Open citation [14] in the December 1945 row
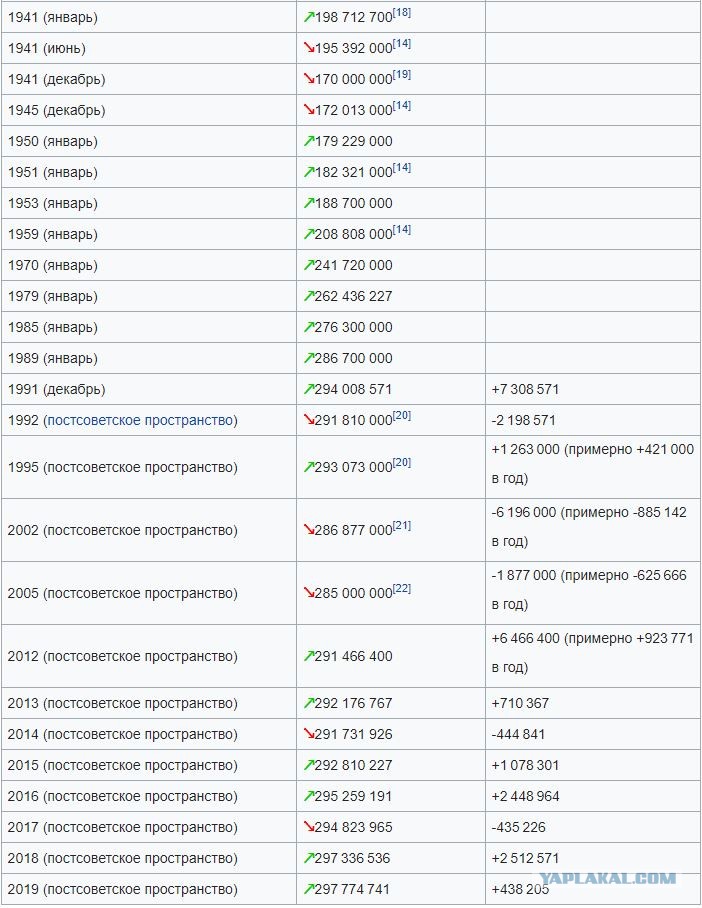 coord(402,105)
